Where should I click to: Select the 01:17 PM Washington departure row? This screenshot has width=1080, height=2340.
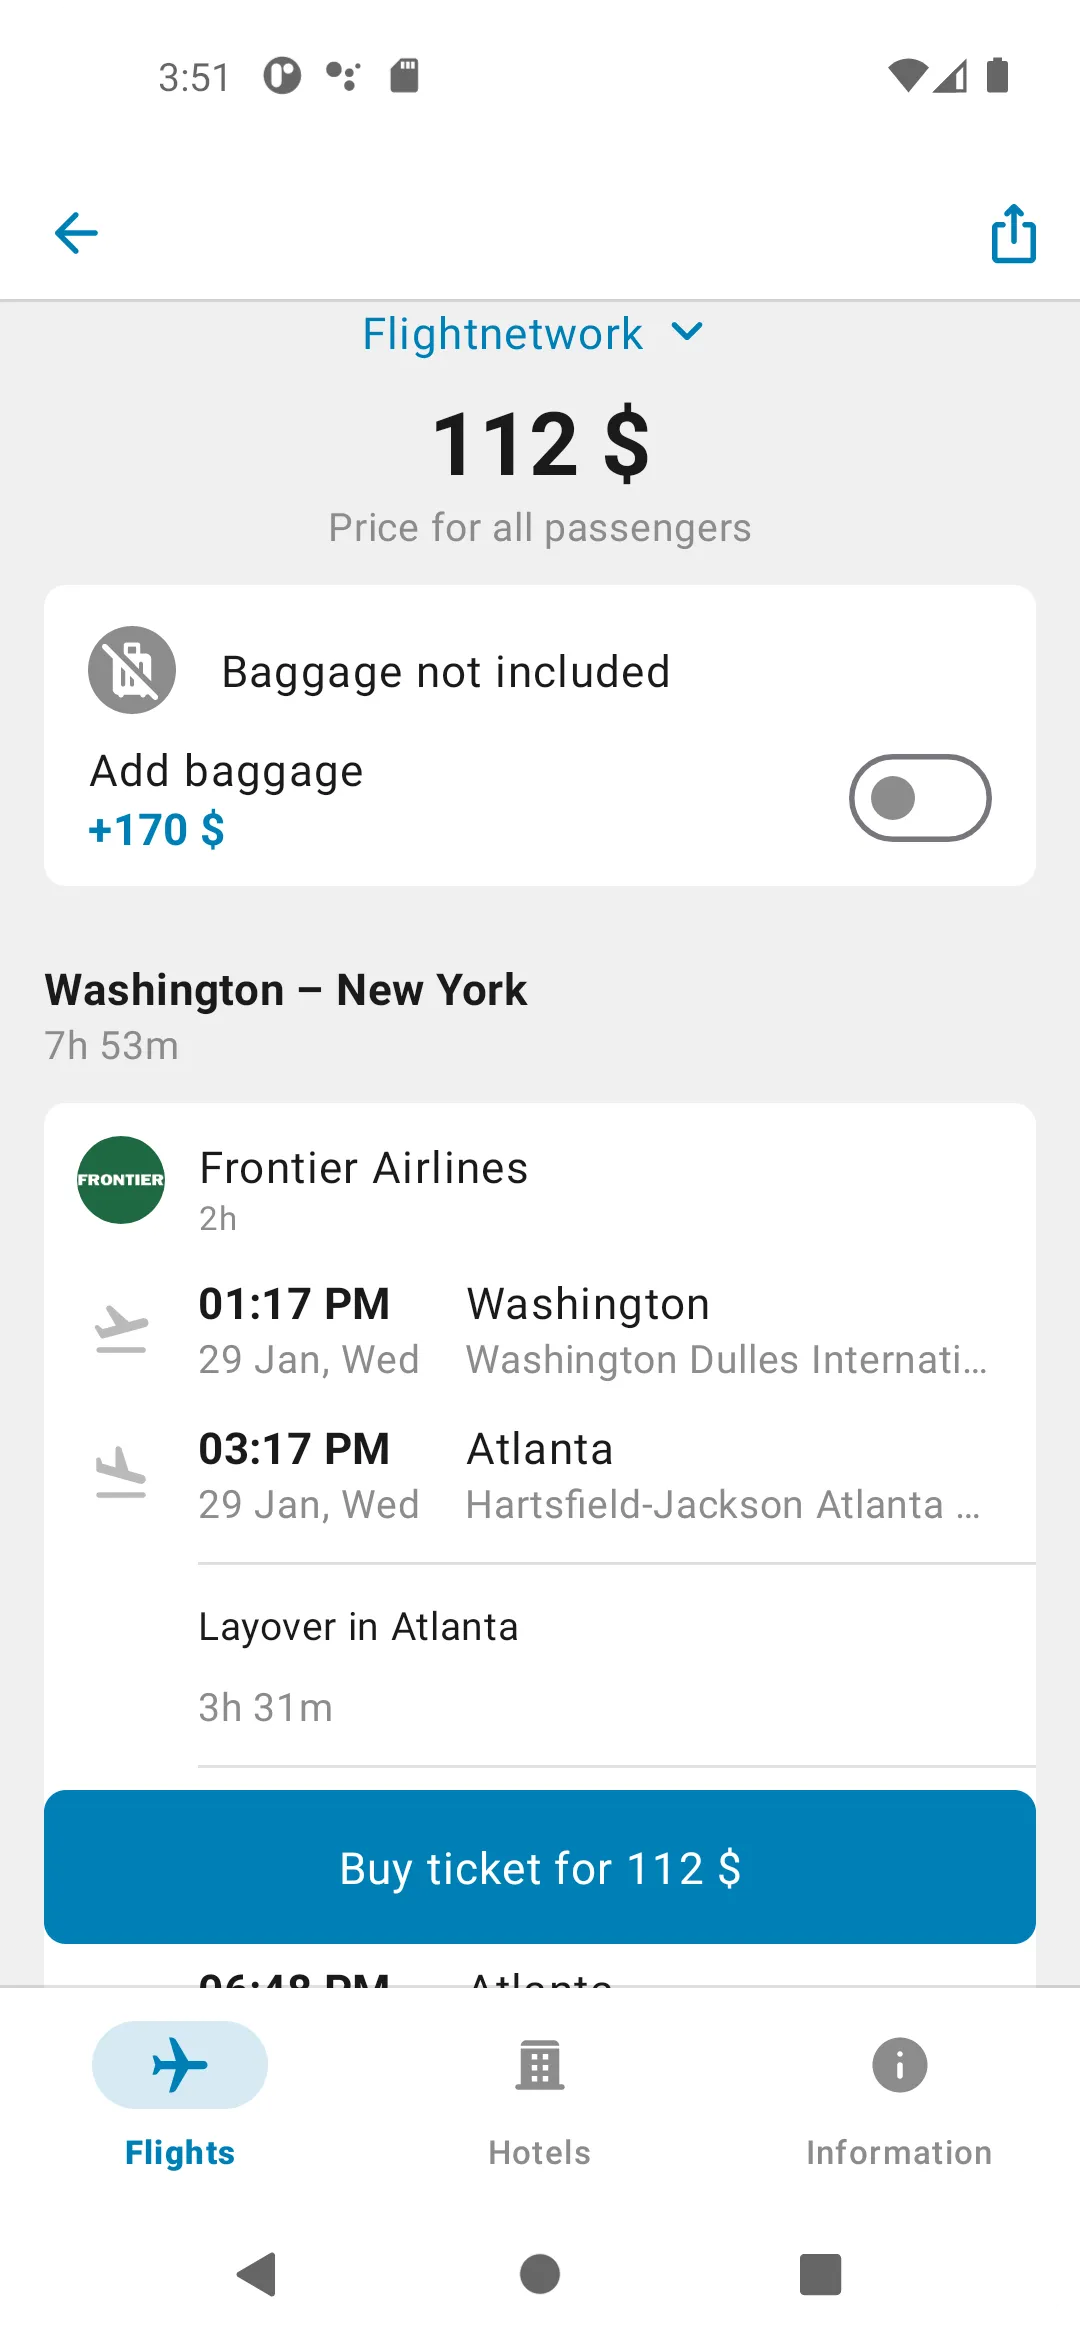540,1331
